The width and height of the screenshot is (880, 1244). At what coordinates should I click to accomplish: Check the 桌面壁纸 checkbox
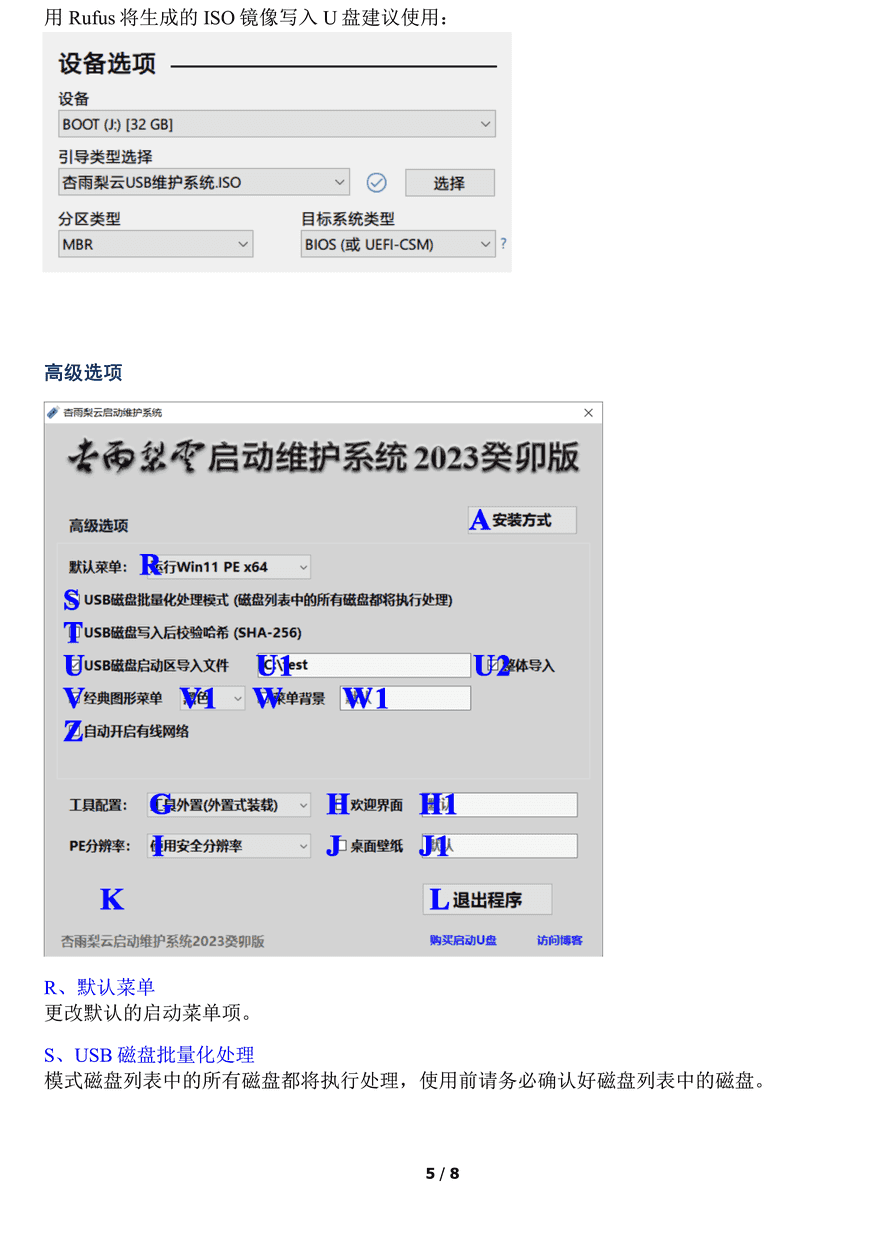click(340, 846)
